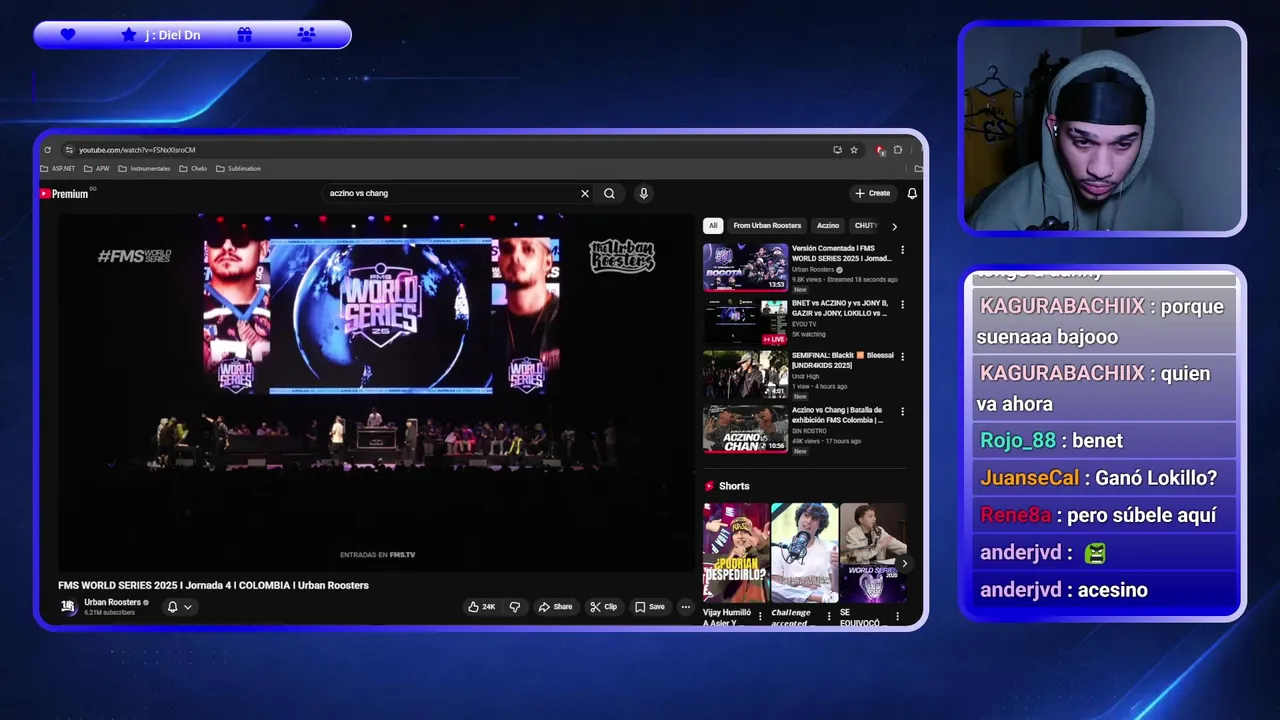Open 'SEMIFINAL: Blackit' video thumbnail
The width and height of the screenshot is (1280, 720).
745,375
